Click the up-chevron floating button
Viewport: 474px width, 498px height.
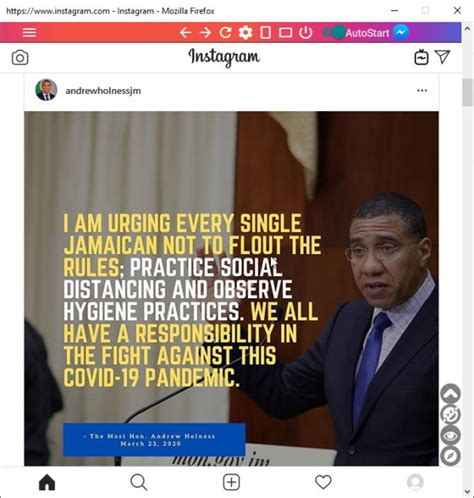pos(450,394)
